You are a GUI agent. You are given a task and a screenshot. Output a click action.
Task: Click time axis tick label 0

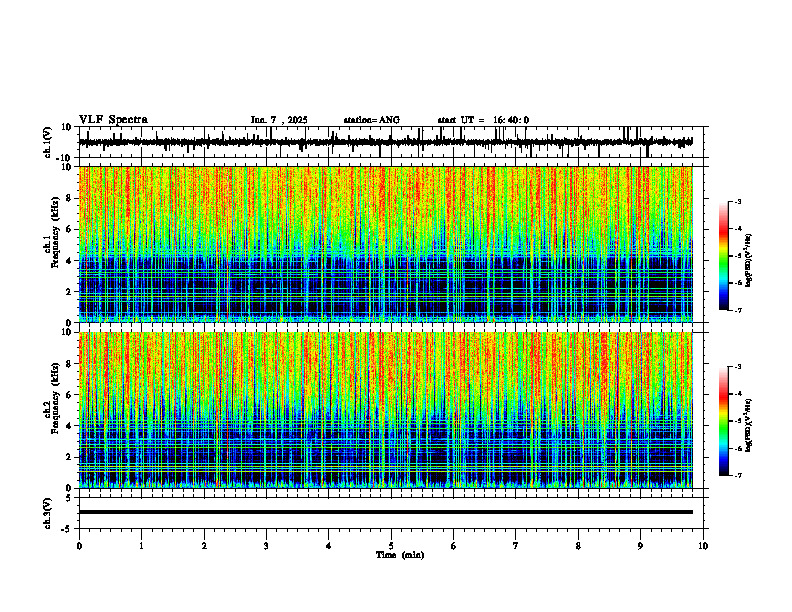pos(79,546)
